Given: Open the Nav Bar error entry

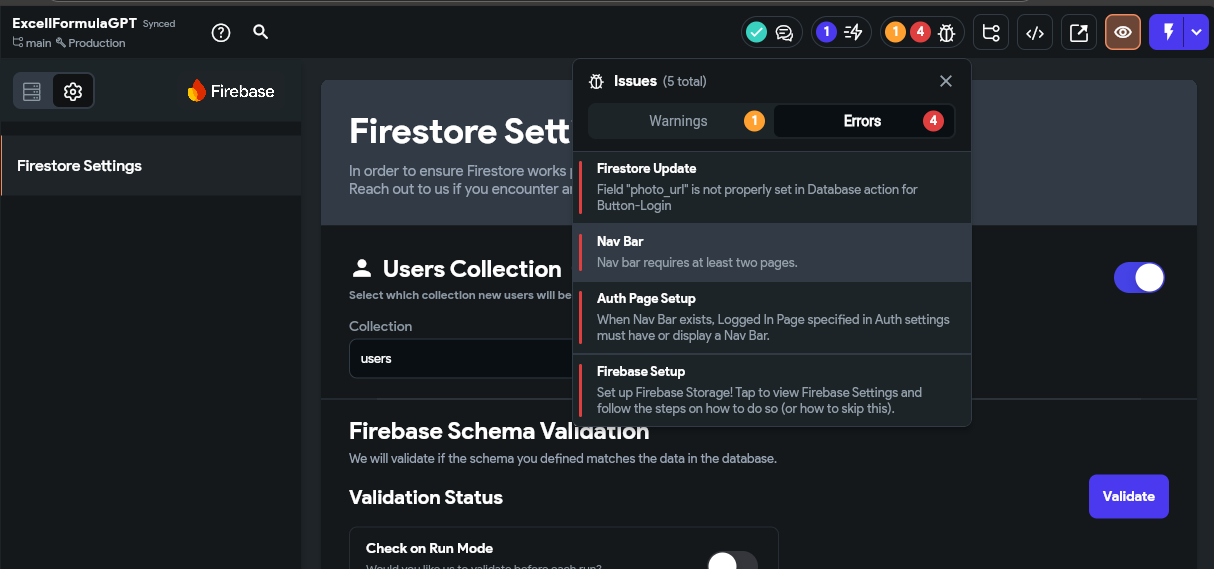Looking at the screenshot, I should coord(772,252).
